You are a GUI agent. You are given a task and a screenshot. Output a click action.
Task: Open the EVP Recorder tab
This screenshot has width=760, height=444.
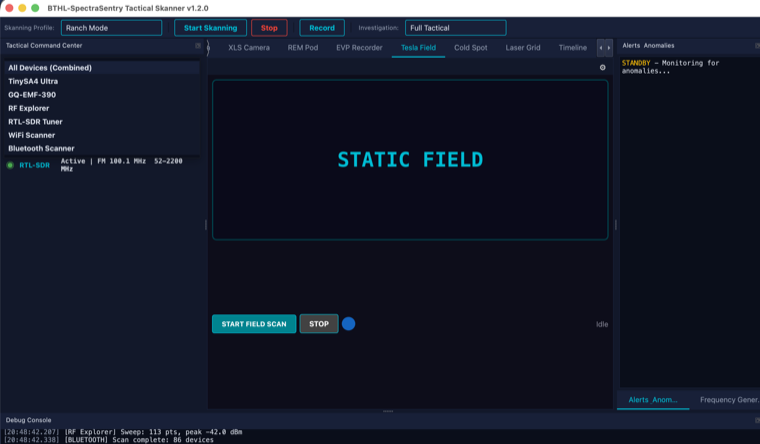coord(359,48)
